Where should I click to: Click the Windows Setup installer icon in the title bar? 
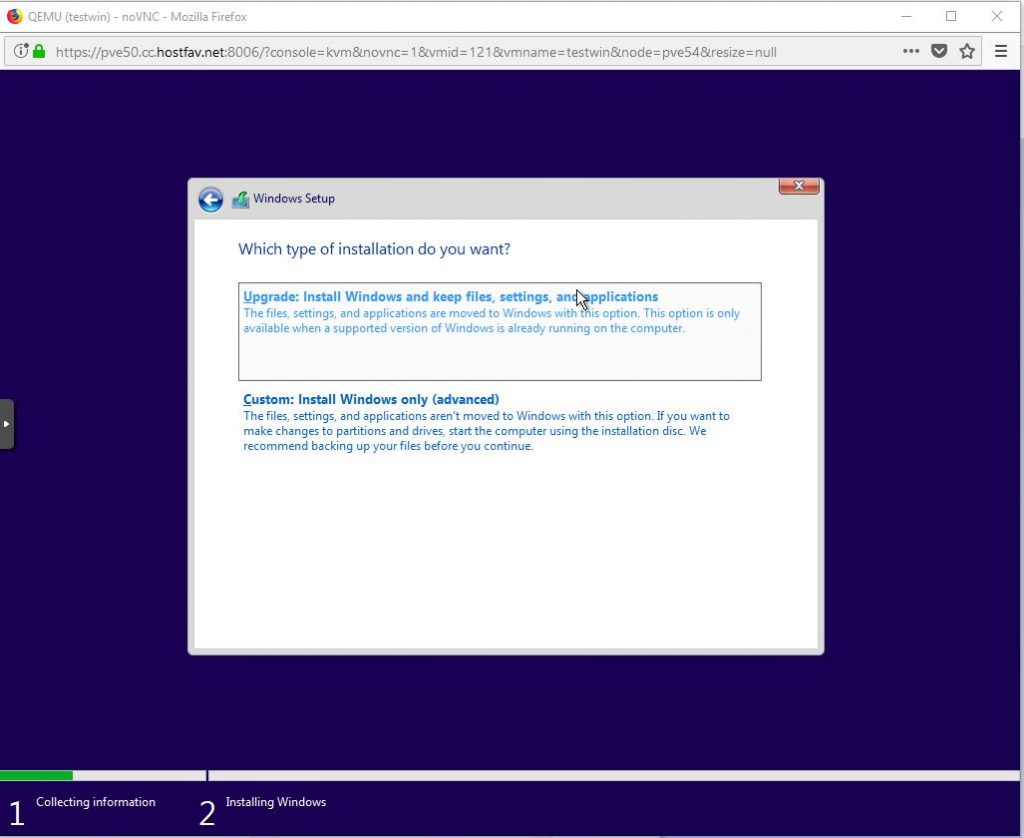point(240,199)
